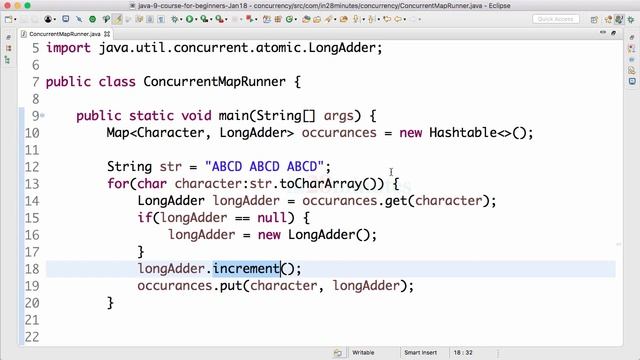Open the dropdown beside the black circular icon
Image resolution: width=640 pixels, height=360 pixels.
click(x=55, y=19)
